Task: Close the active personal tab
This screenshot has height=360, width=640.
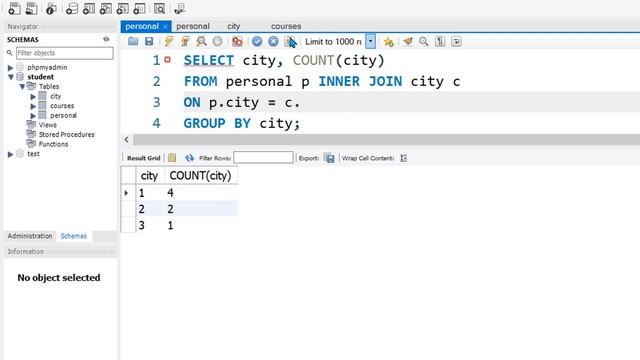Action: [x=165, y=27]
